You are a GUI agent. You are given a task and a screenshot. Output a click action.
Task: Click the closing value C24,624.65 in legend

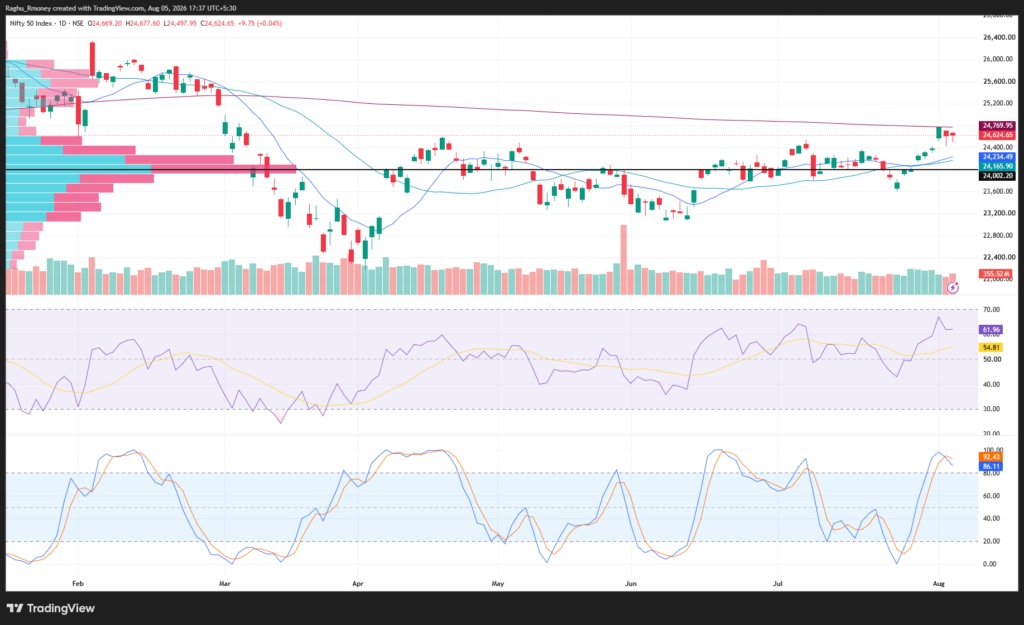(x=217, y=24)
